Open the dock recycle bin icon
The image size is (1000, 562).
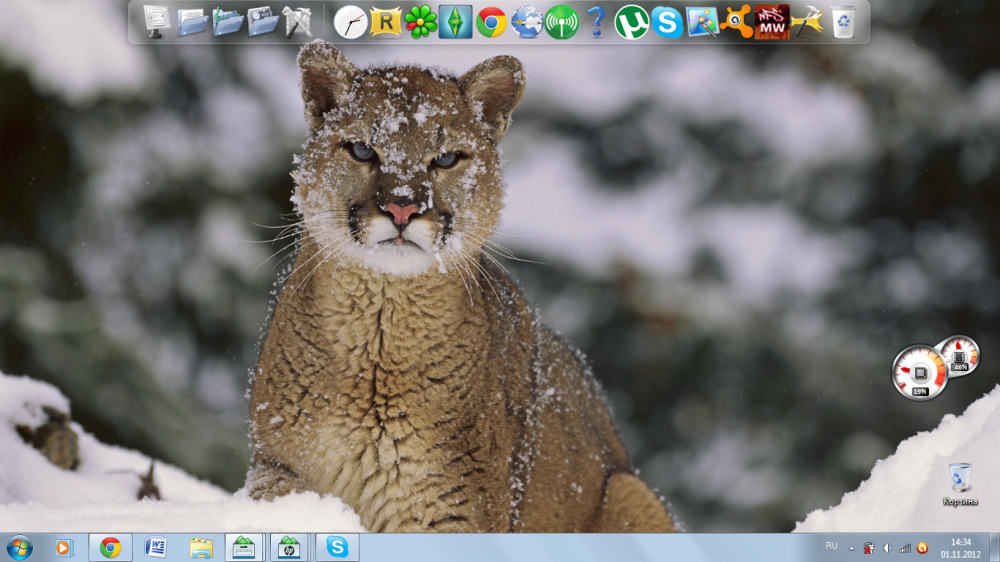coord(842,22)
